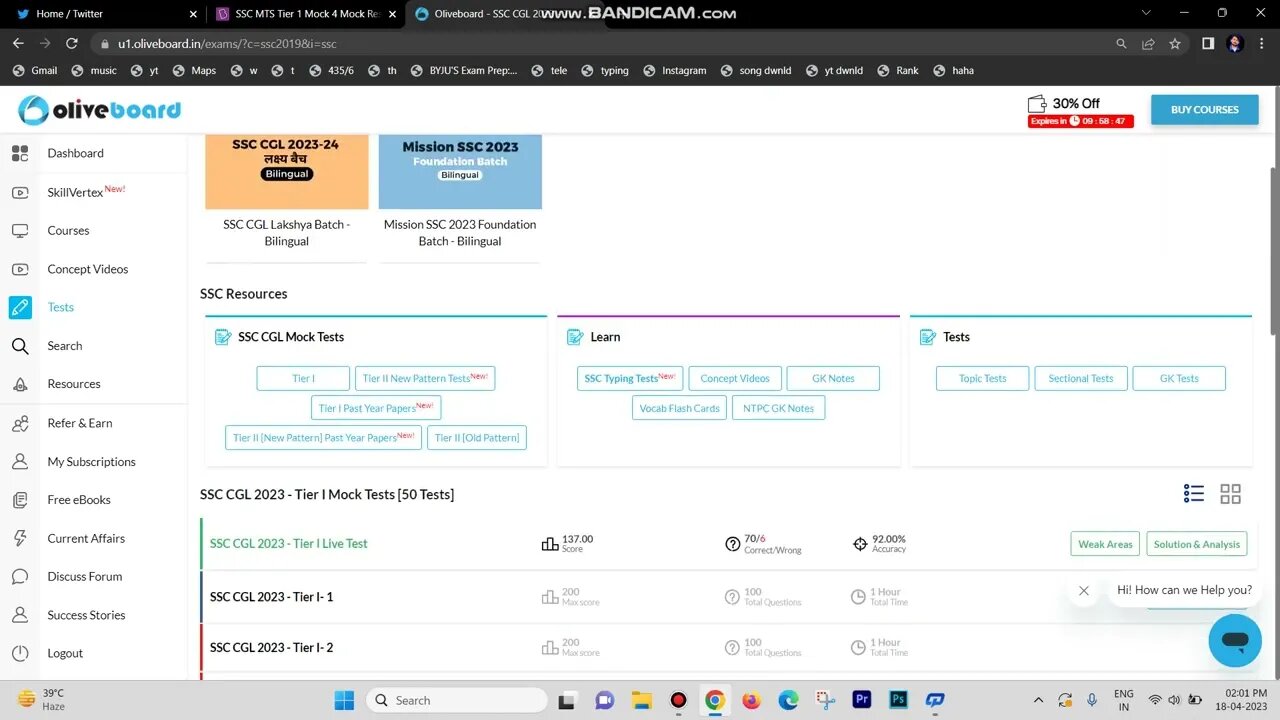Open SSC CGL Lakshya Batch thumbnail
Viewport: 1280px width, 720px height.
point(287,172)
